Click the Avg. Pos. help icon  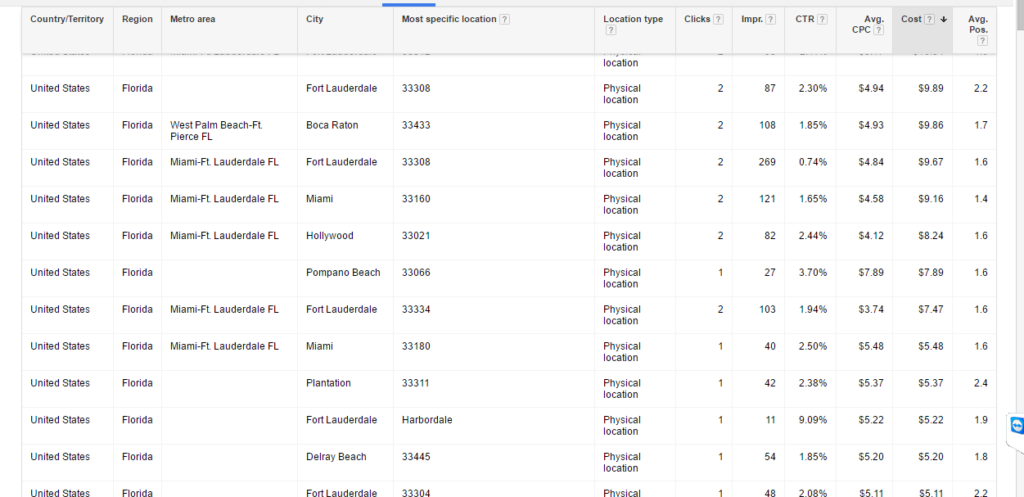click(x=981, y=41)
